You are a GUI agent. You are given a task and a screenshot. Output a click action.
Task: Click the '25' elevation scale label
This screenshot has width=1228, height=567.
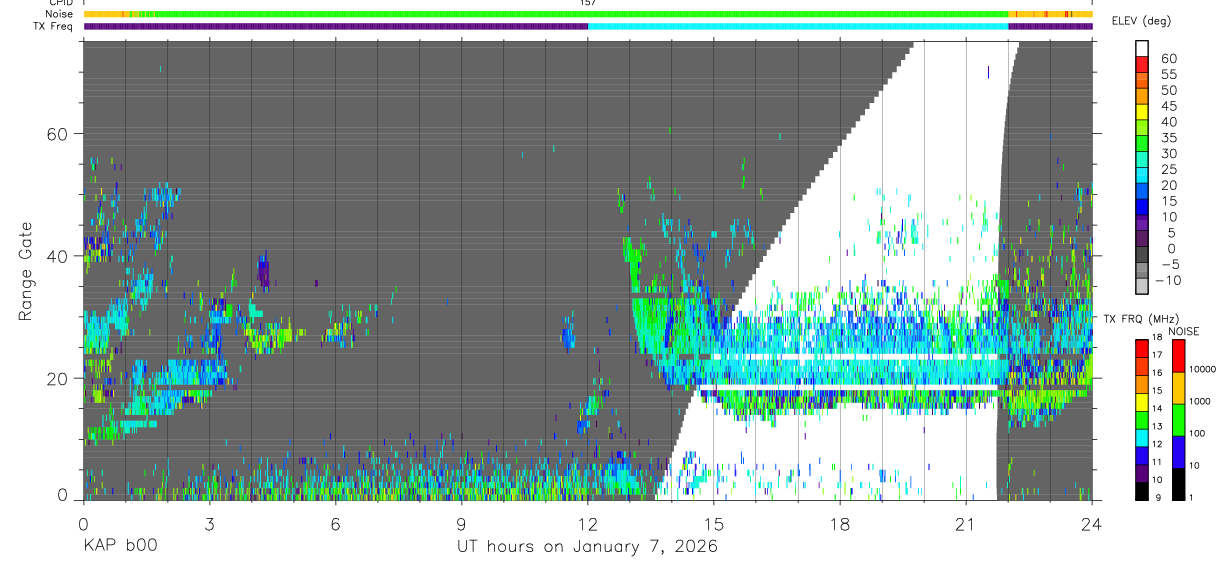coord(1169,169)
